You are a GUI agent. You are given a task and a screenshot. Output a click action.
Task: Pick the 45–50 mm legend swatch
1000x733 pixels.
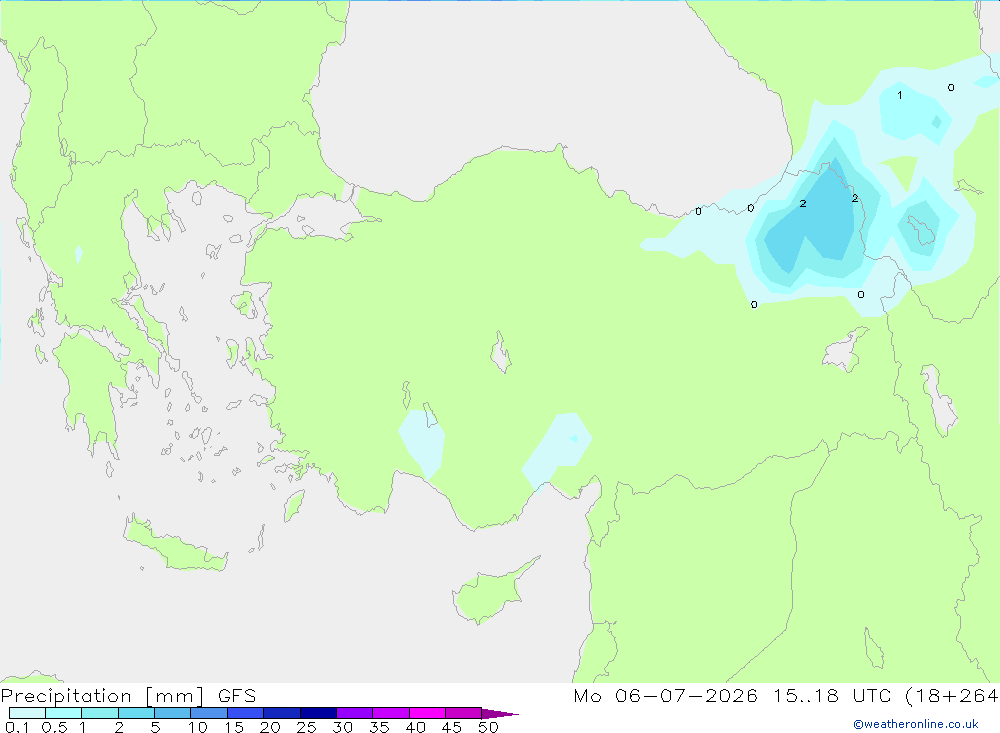point(464,713)
